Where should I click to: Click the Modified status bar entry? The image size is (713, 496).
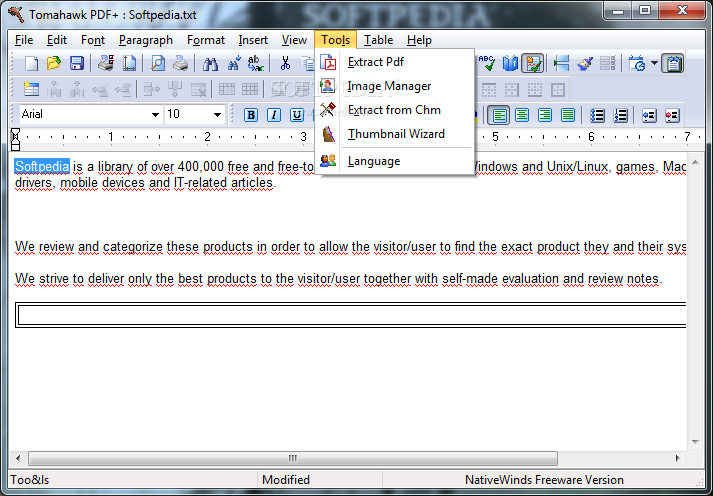pyautogui.click(x=286, y=480)
